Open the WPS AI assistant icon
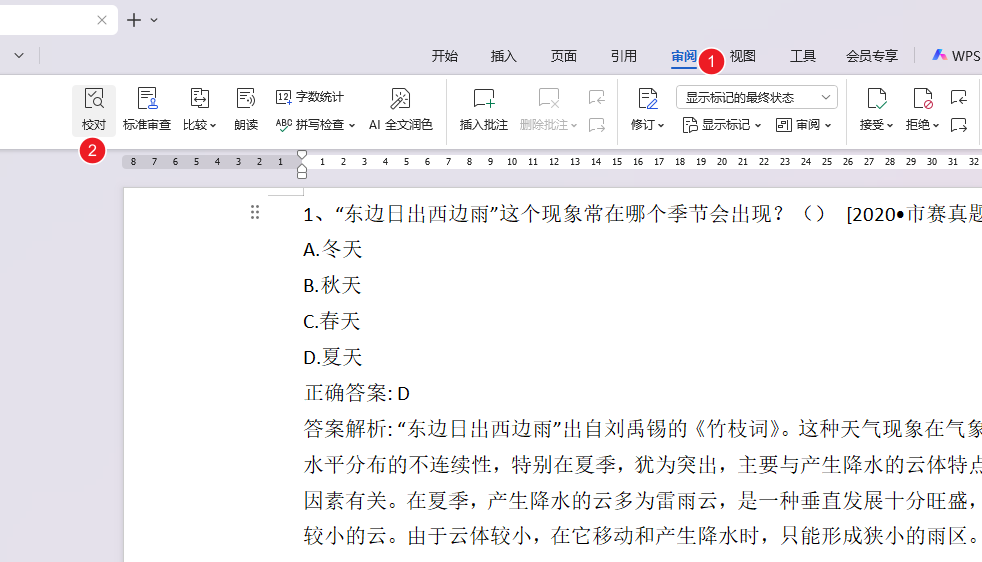The height and width of the screenshot is (562, 982). pyautogui.click(x=939, y=56)
